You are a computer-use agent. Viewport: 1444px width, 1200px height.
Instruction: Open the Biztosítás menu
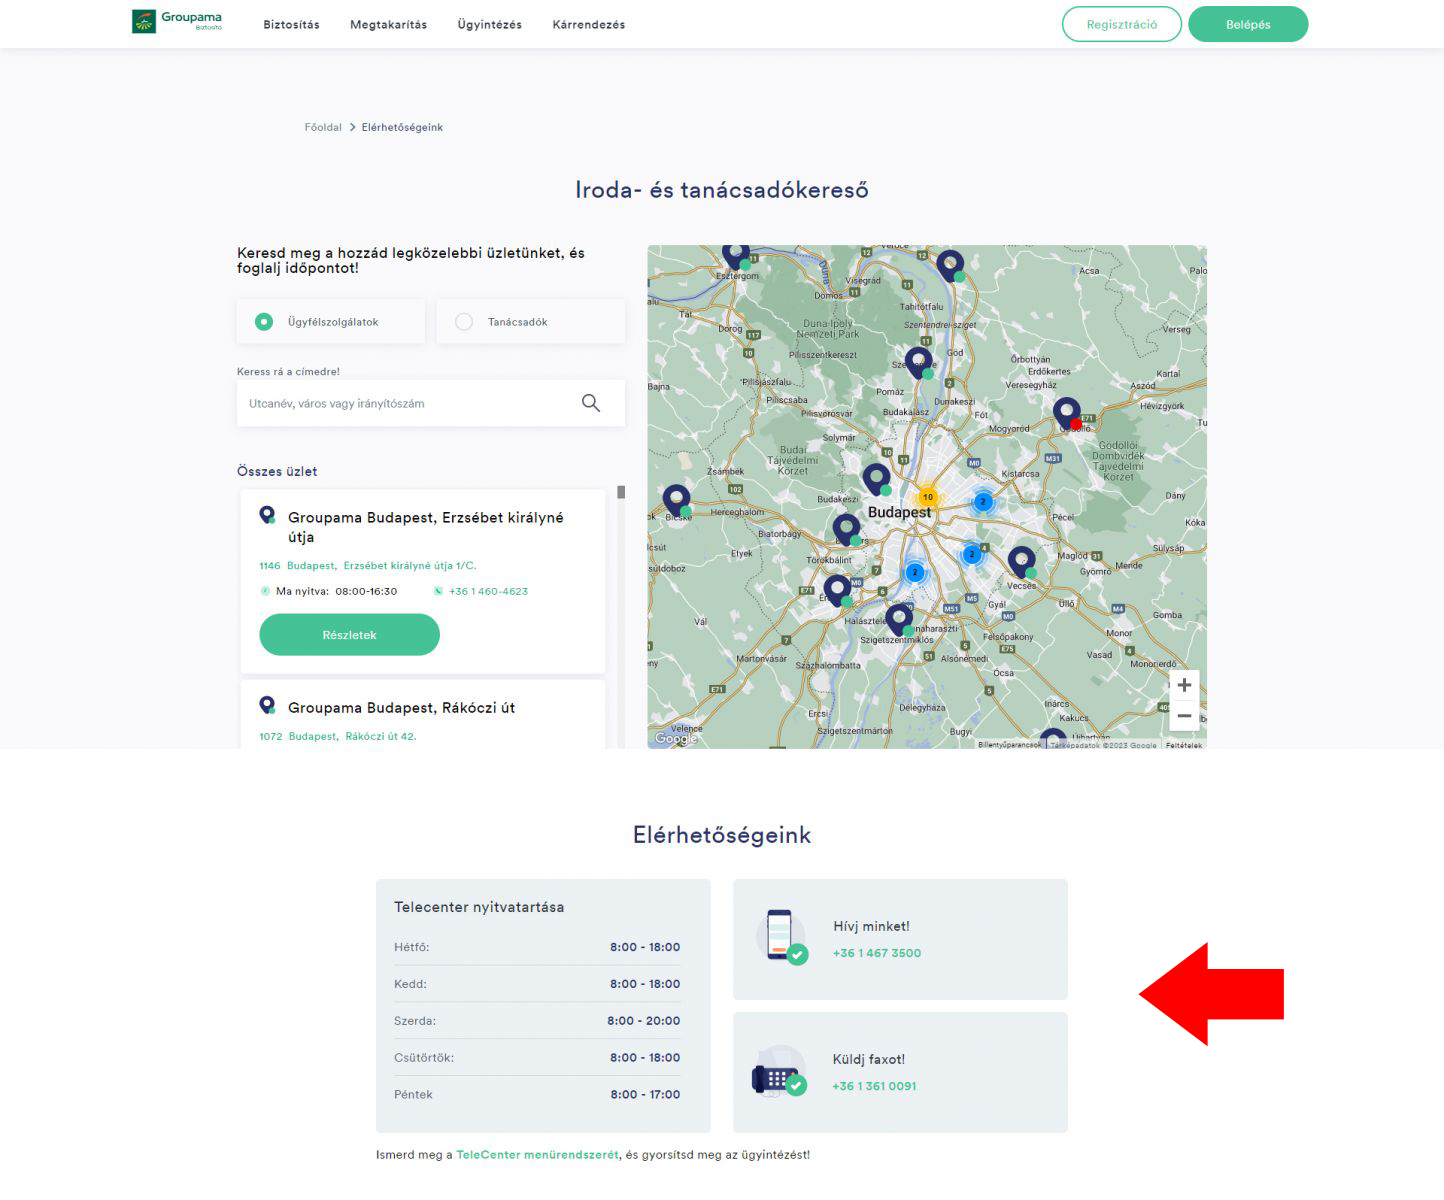(291, 25)
